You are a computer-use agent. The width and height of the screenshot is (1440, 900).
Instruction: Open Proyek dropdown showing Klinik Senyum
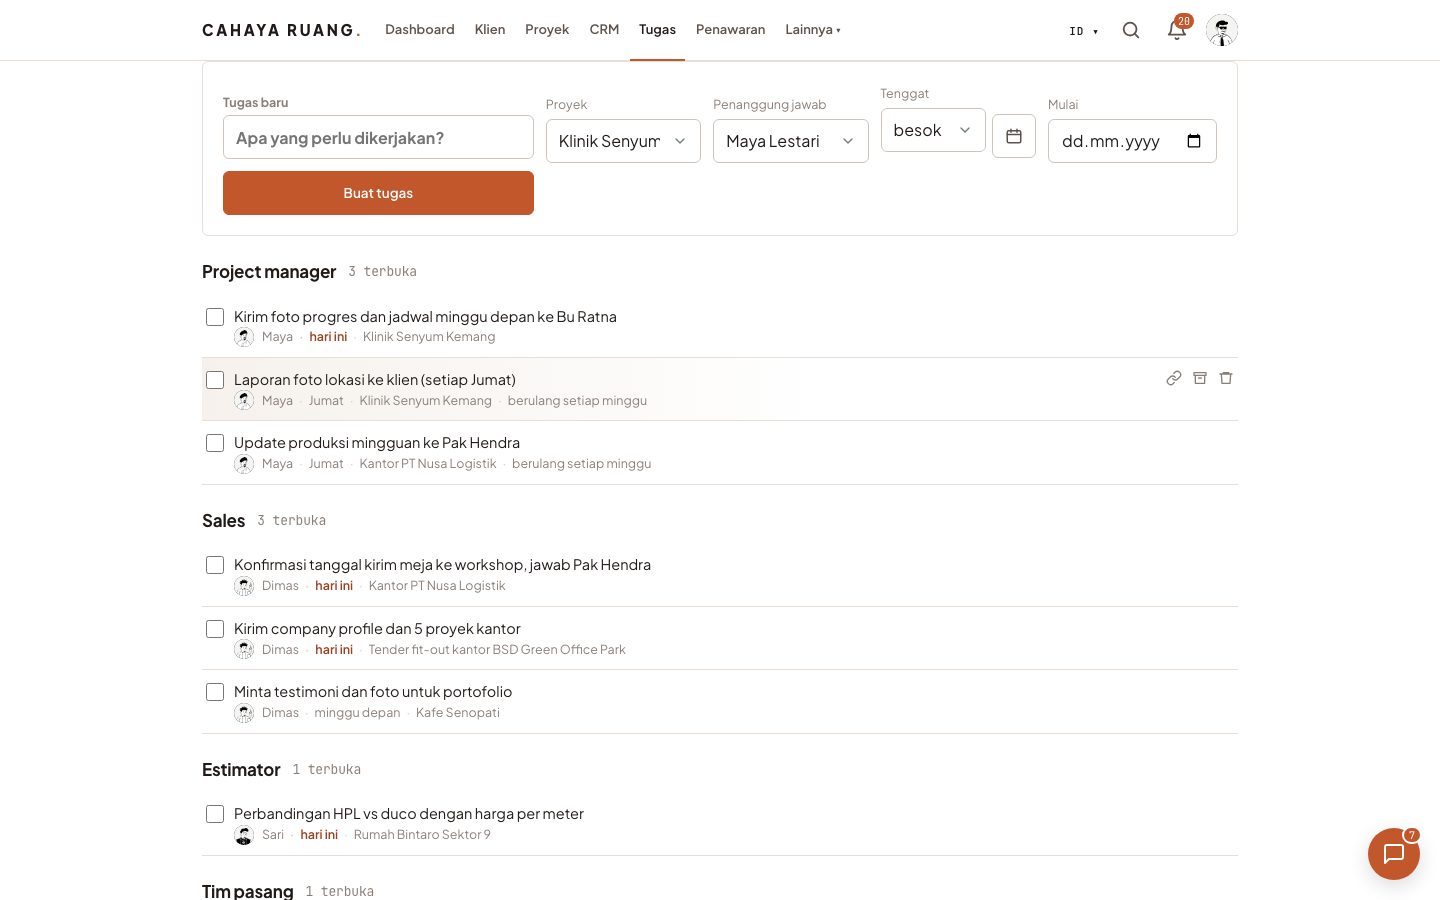(623, 141)
